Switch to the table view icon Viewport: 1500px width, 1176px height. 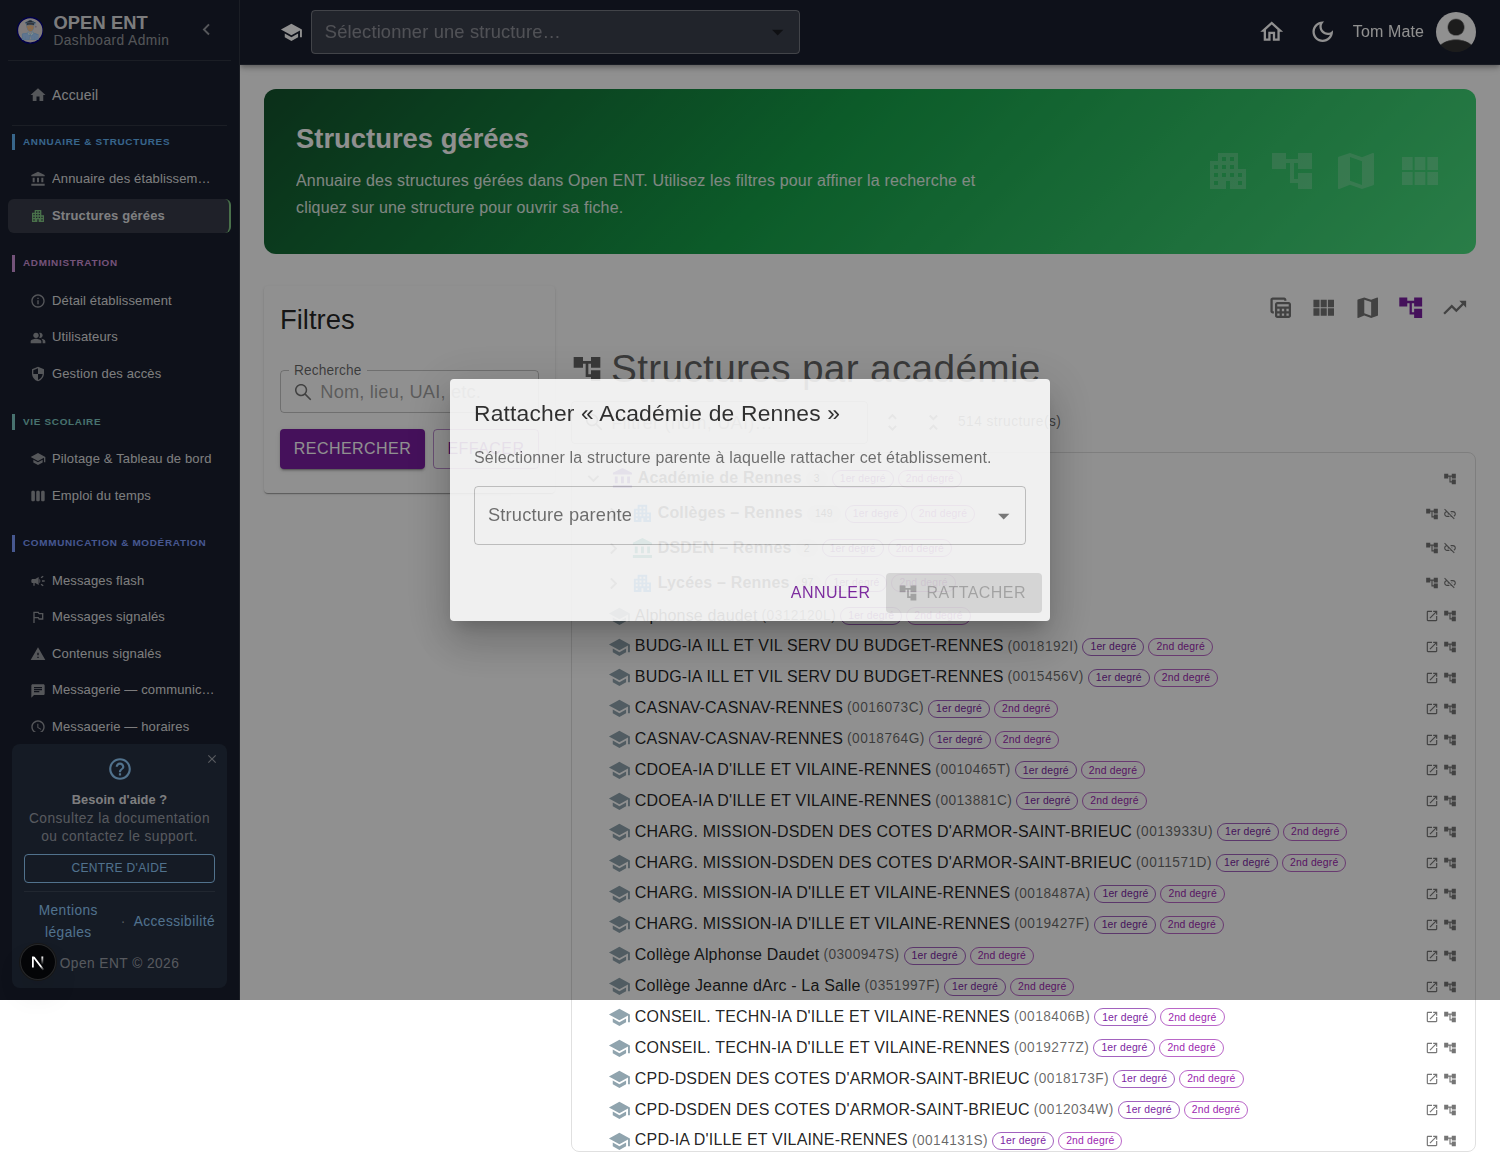point(1281,308)
